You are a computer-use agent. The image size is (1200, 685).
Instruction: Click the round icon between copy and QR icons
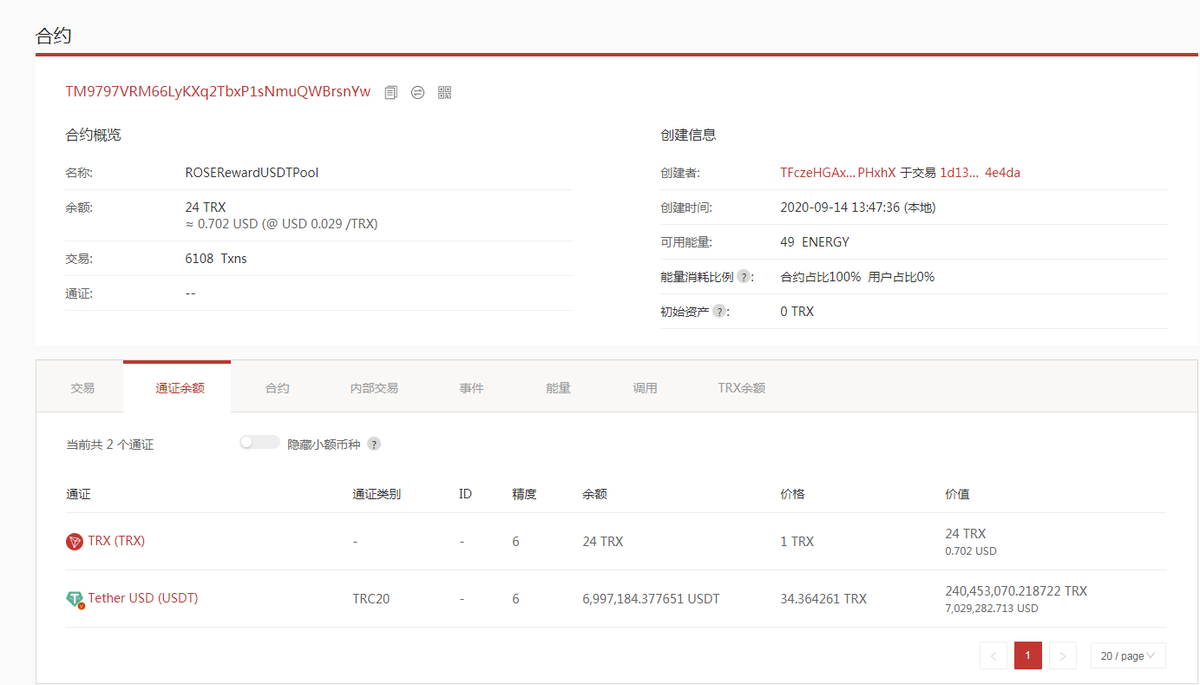[x=418, y=92]
